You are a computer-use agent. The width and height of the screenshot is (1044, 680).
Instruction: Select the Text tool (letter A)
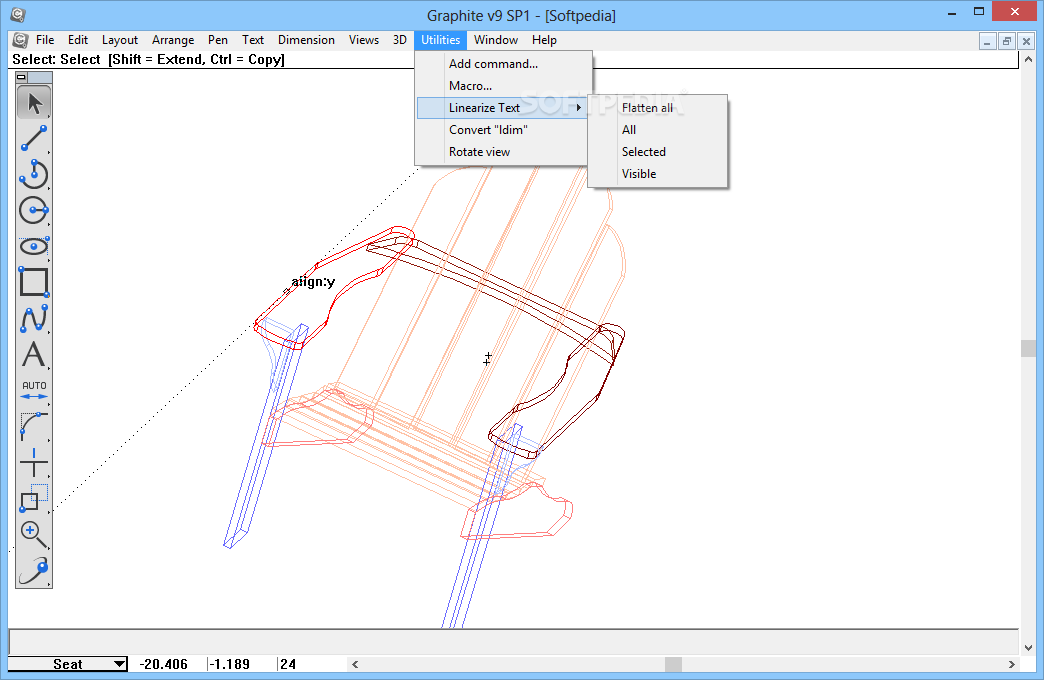34,354
